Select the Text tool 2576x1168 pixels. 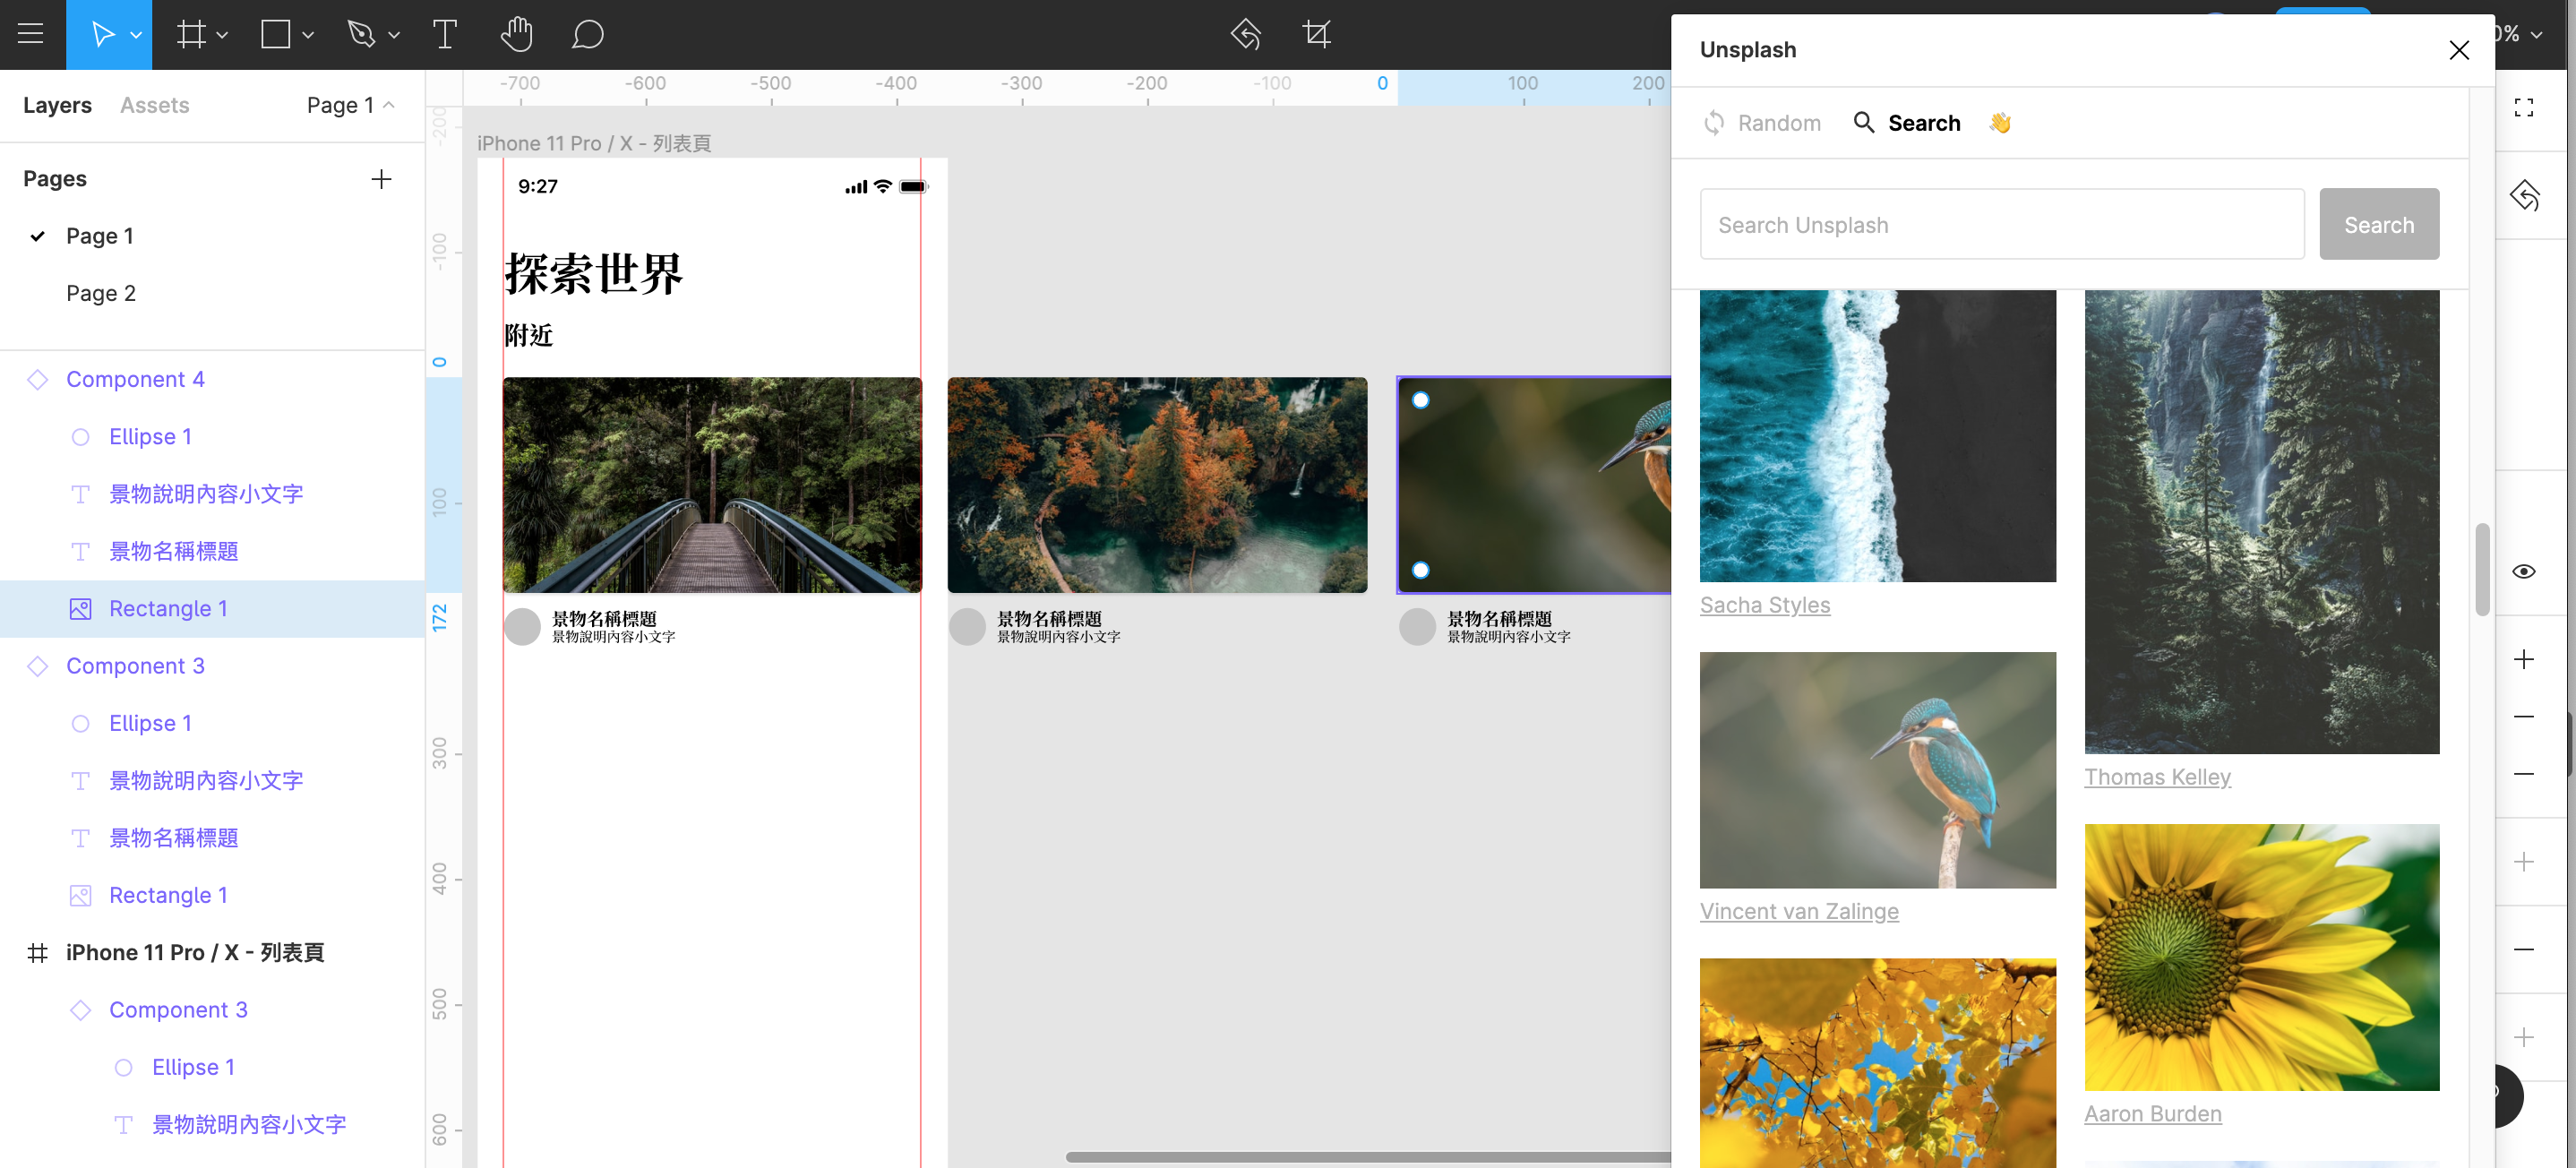pyautogui.click(x=444, y=34)
